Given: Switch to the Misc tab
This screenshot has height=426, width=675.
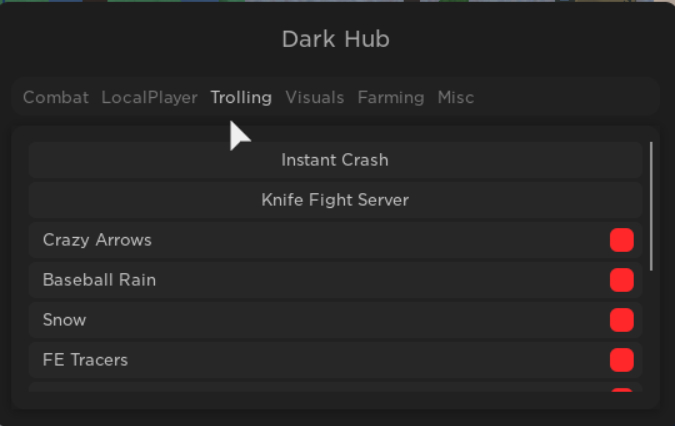Looking at the screenshot, I should (456, 98).
